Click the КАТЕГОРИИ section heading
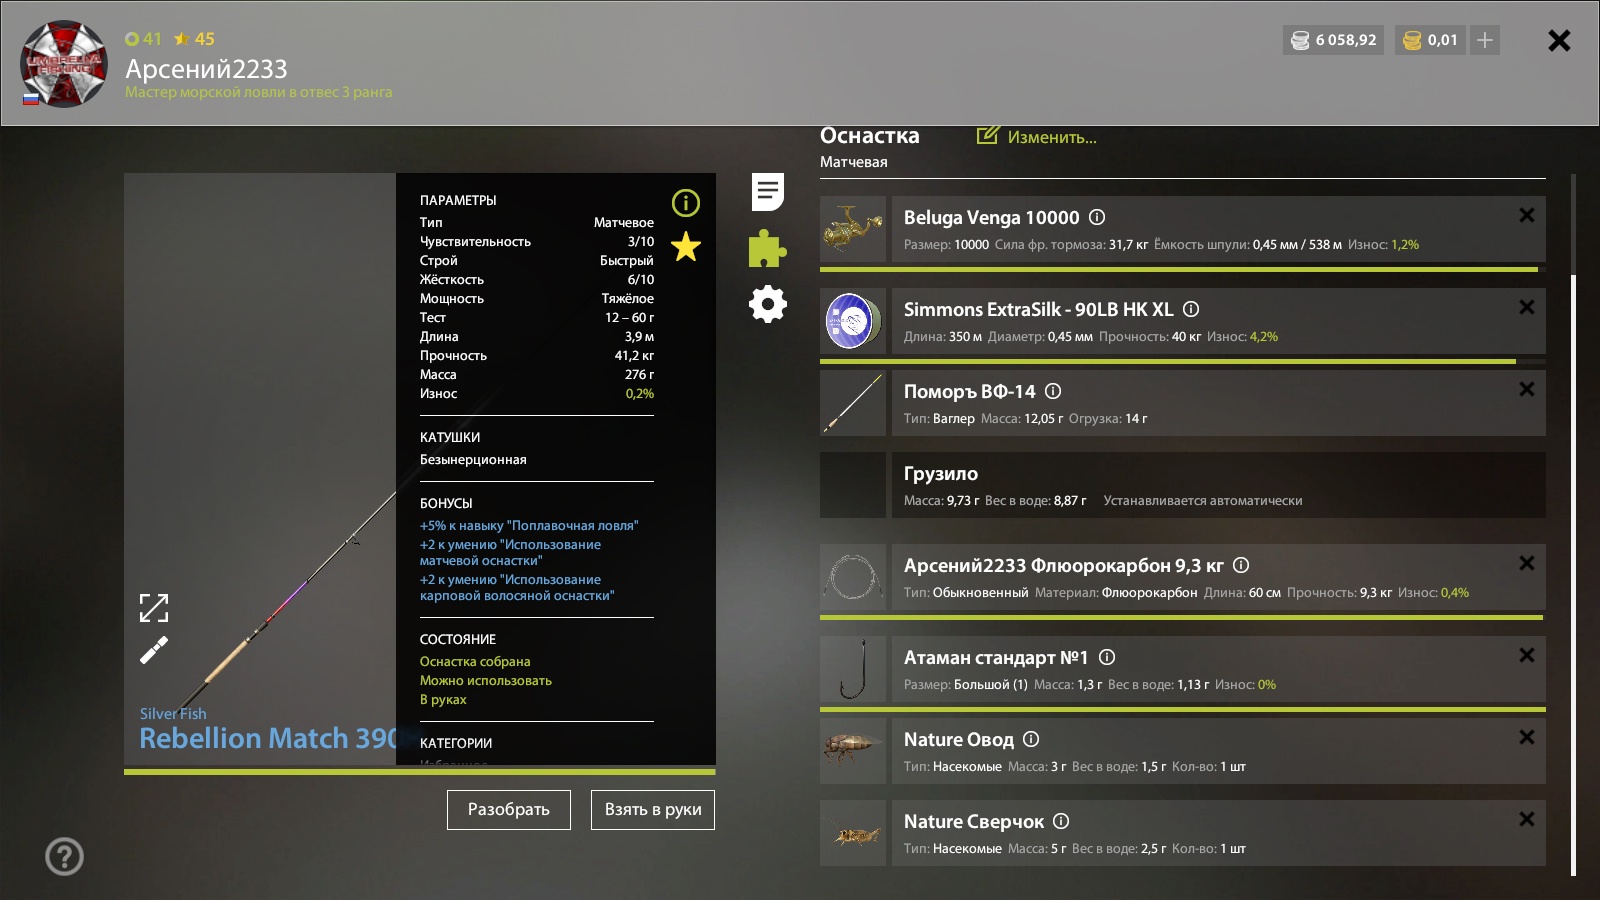The height and width of the screenshot is (900, 1600). click(456, 743)
